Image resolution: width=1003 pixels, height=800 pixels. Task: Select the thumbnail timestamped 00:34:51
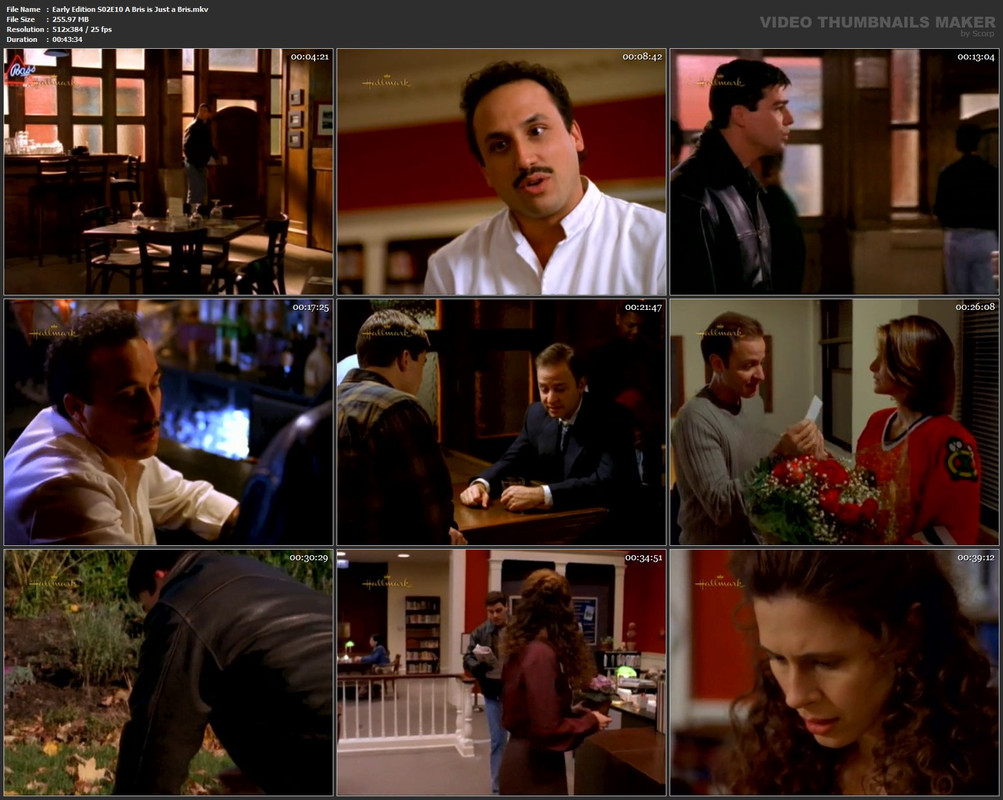[x=502, y=673]
